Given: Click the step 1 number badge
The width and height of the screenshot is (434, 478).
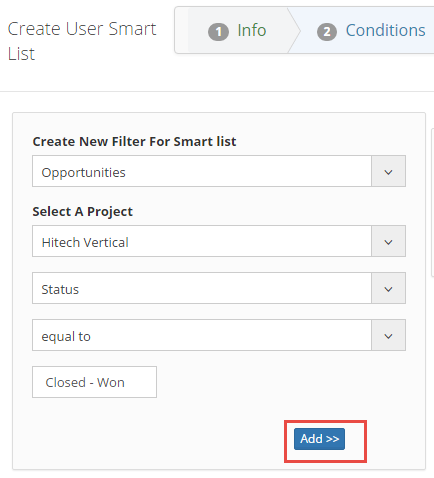Looking at the screenshot, I should pos(218,32).
